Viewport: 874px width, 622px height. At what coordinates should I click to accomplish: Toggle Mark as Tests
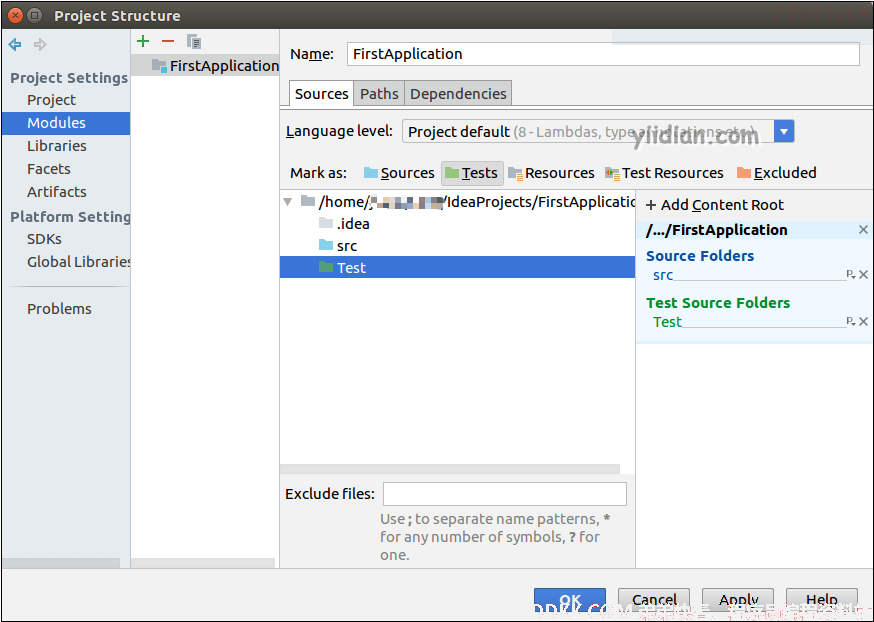pos(472,173)
